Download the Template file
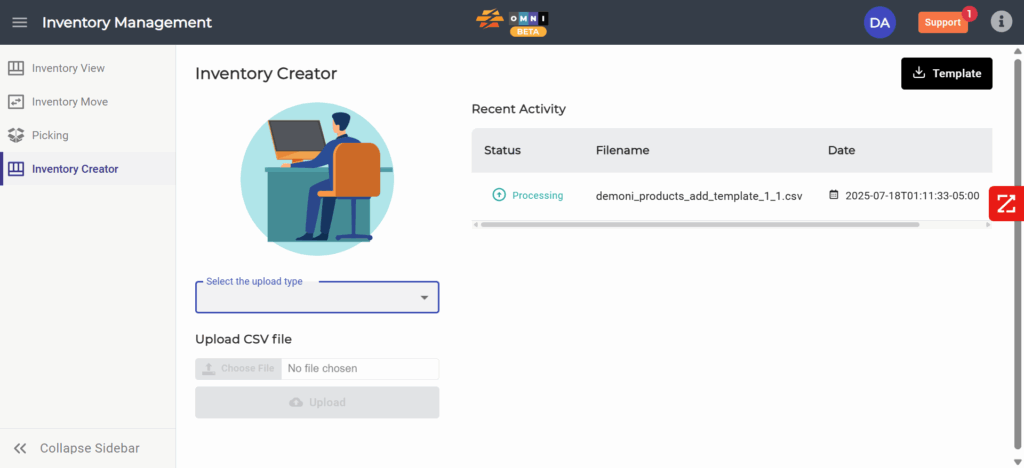 946,74
